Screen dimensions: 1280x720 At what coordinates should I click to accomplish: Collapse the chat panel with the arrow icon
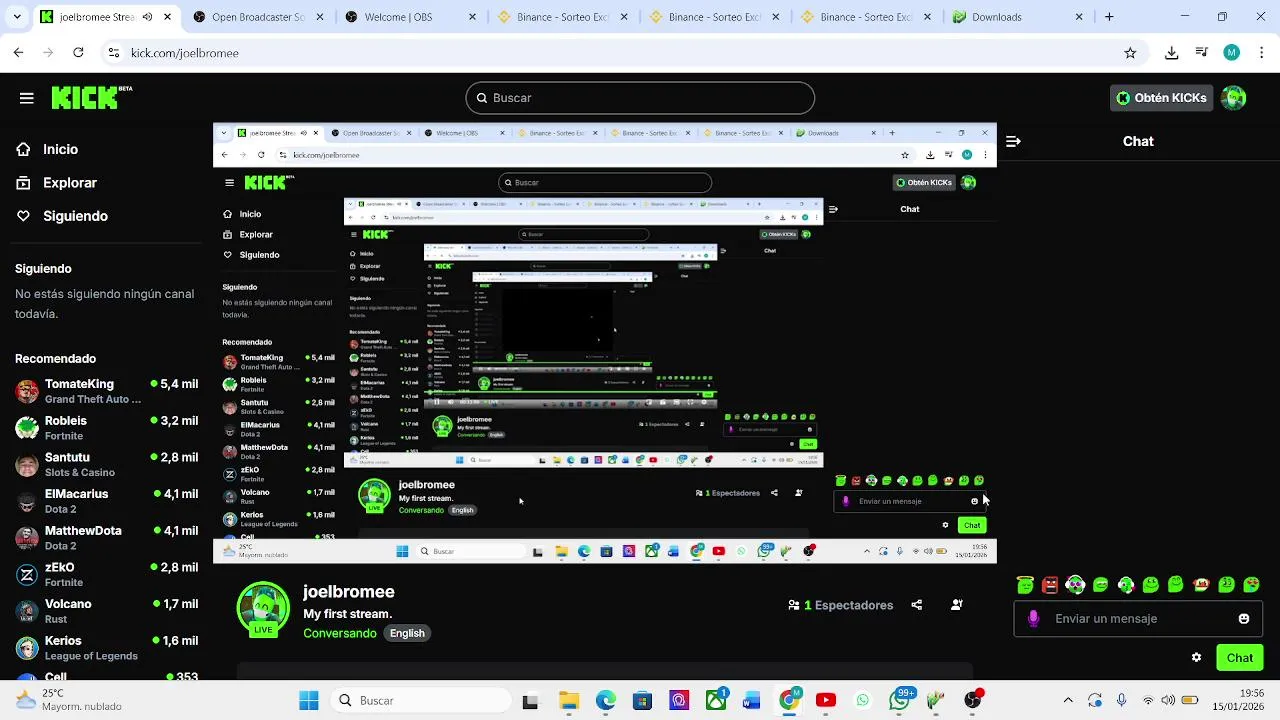(1013, 141)
